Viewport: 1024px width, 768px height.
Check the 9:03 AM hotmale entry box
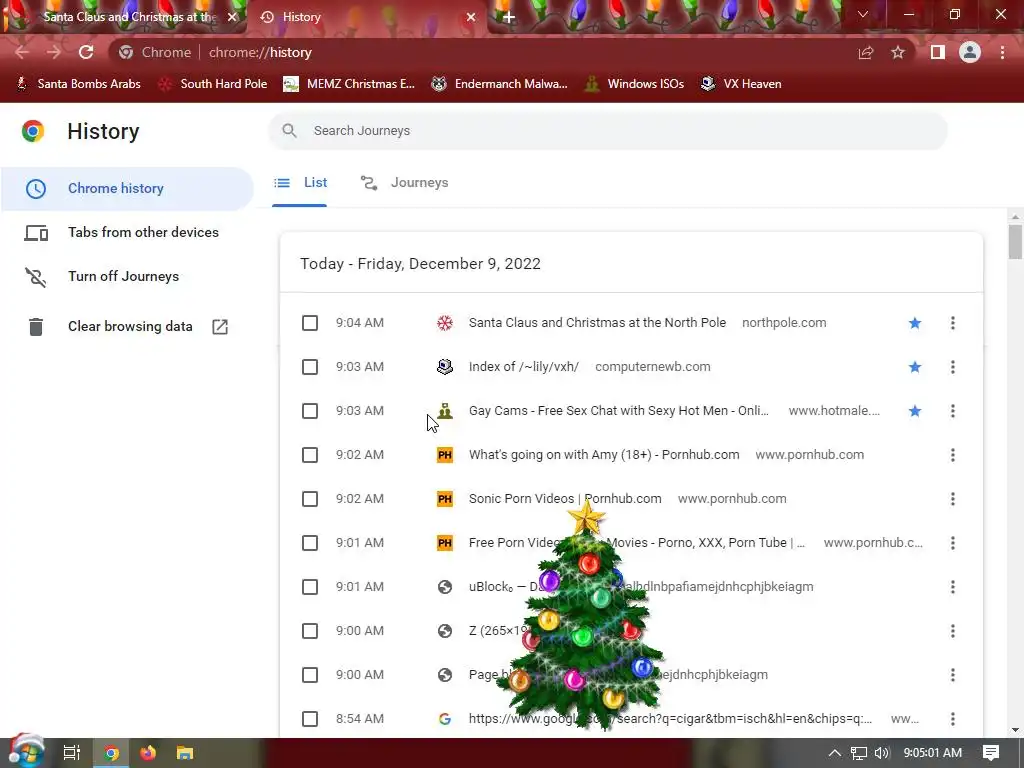pyautogui.click(x=310, y=411)
